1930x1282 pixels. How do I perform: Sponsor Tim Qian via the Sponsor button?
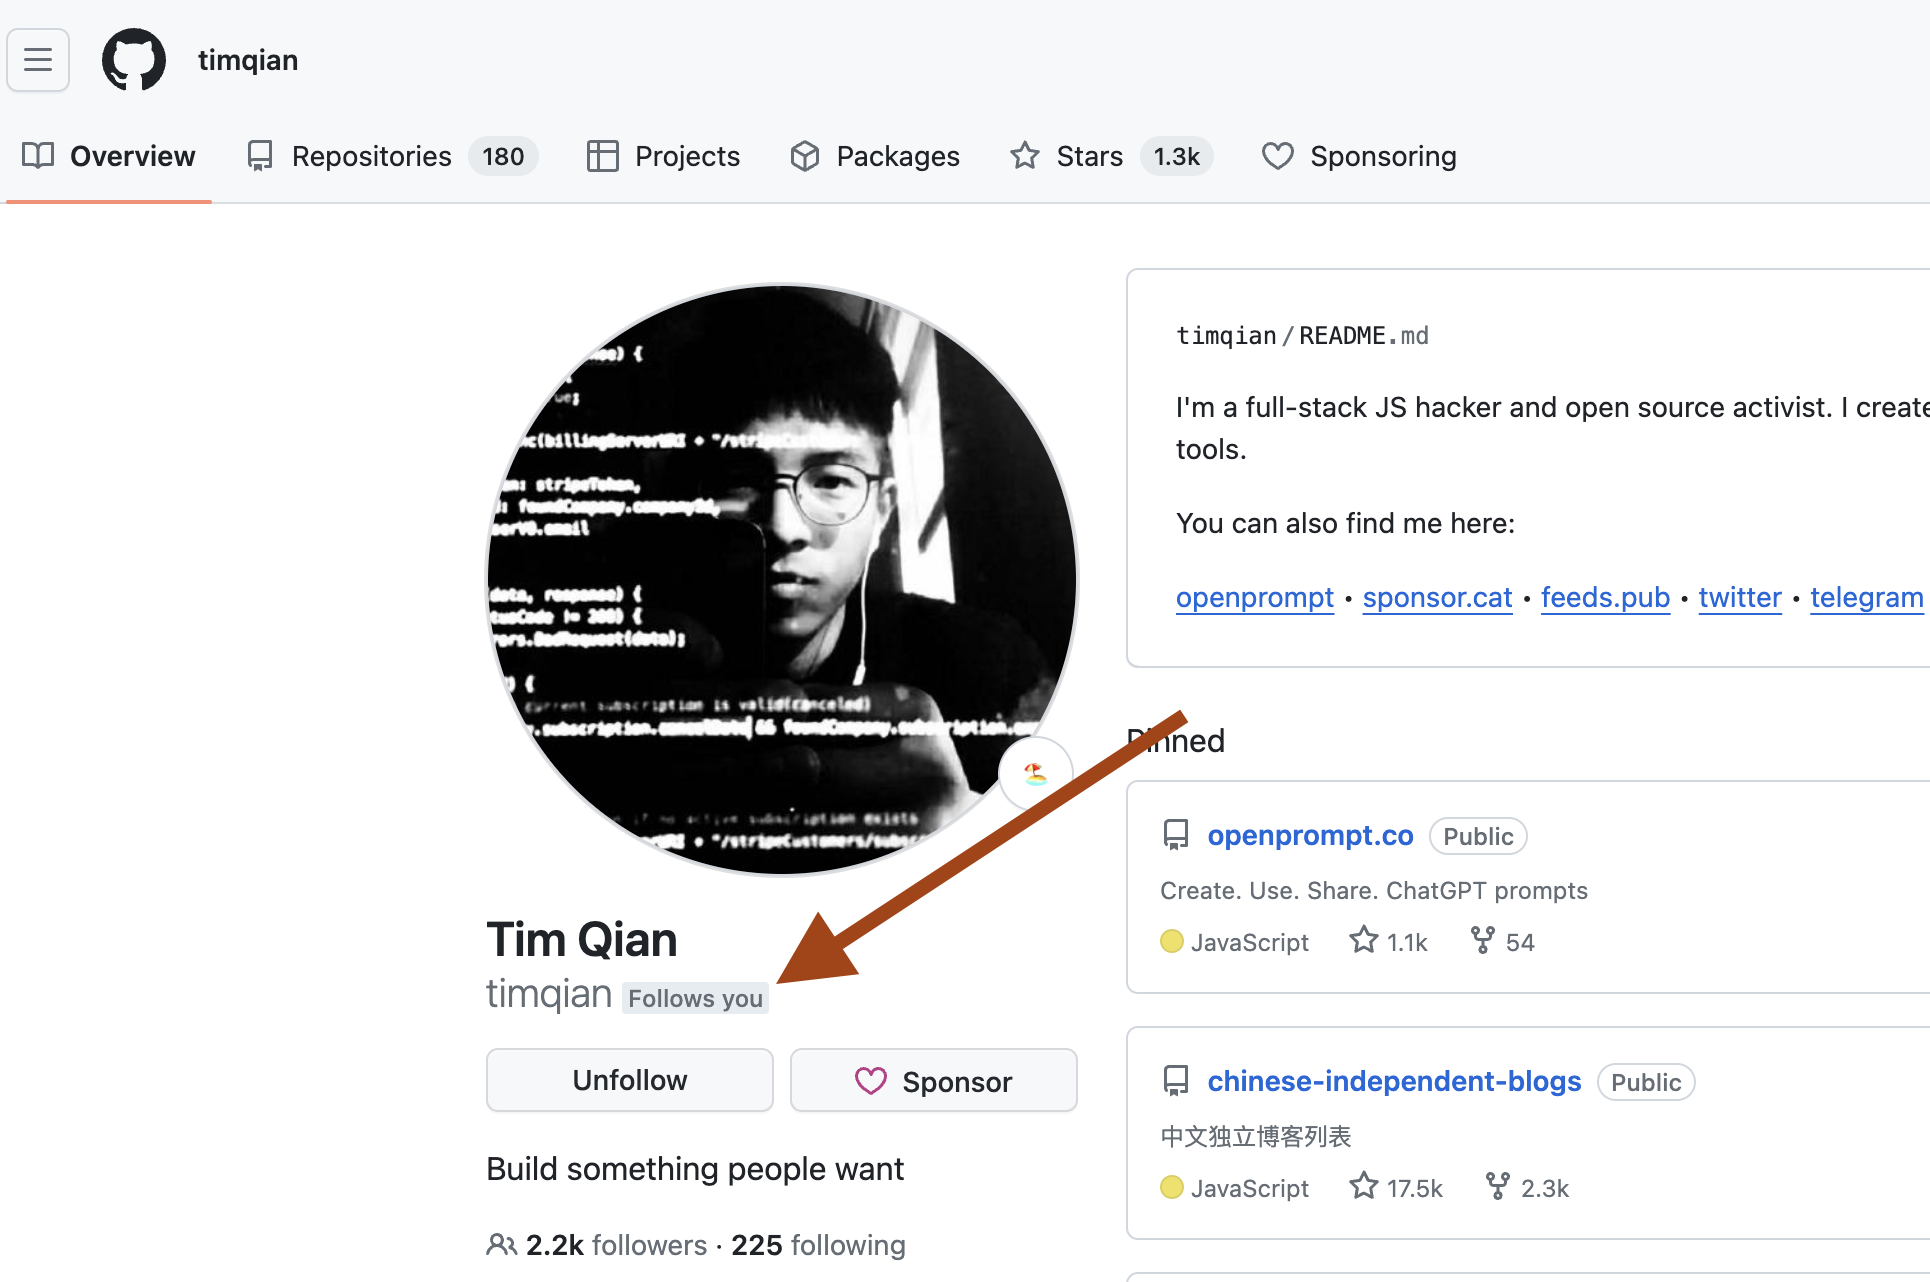tap(933, 1080)
